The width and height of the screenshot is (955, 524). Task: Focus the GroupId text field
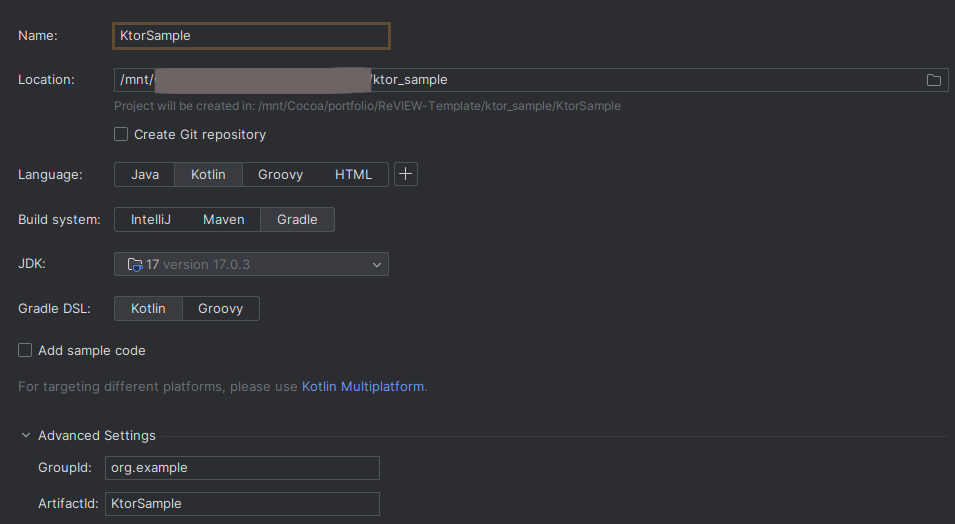click(242, 468)
